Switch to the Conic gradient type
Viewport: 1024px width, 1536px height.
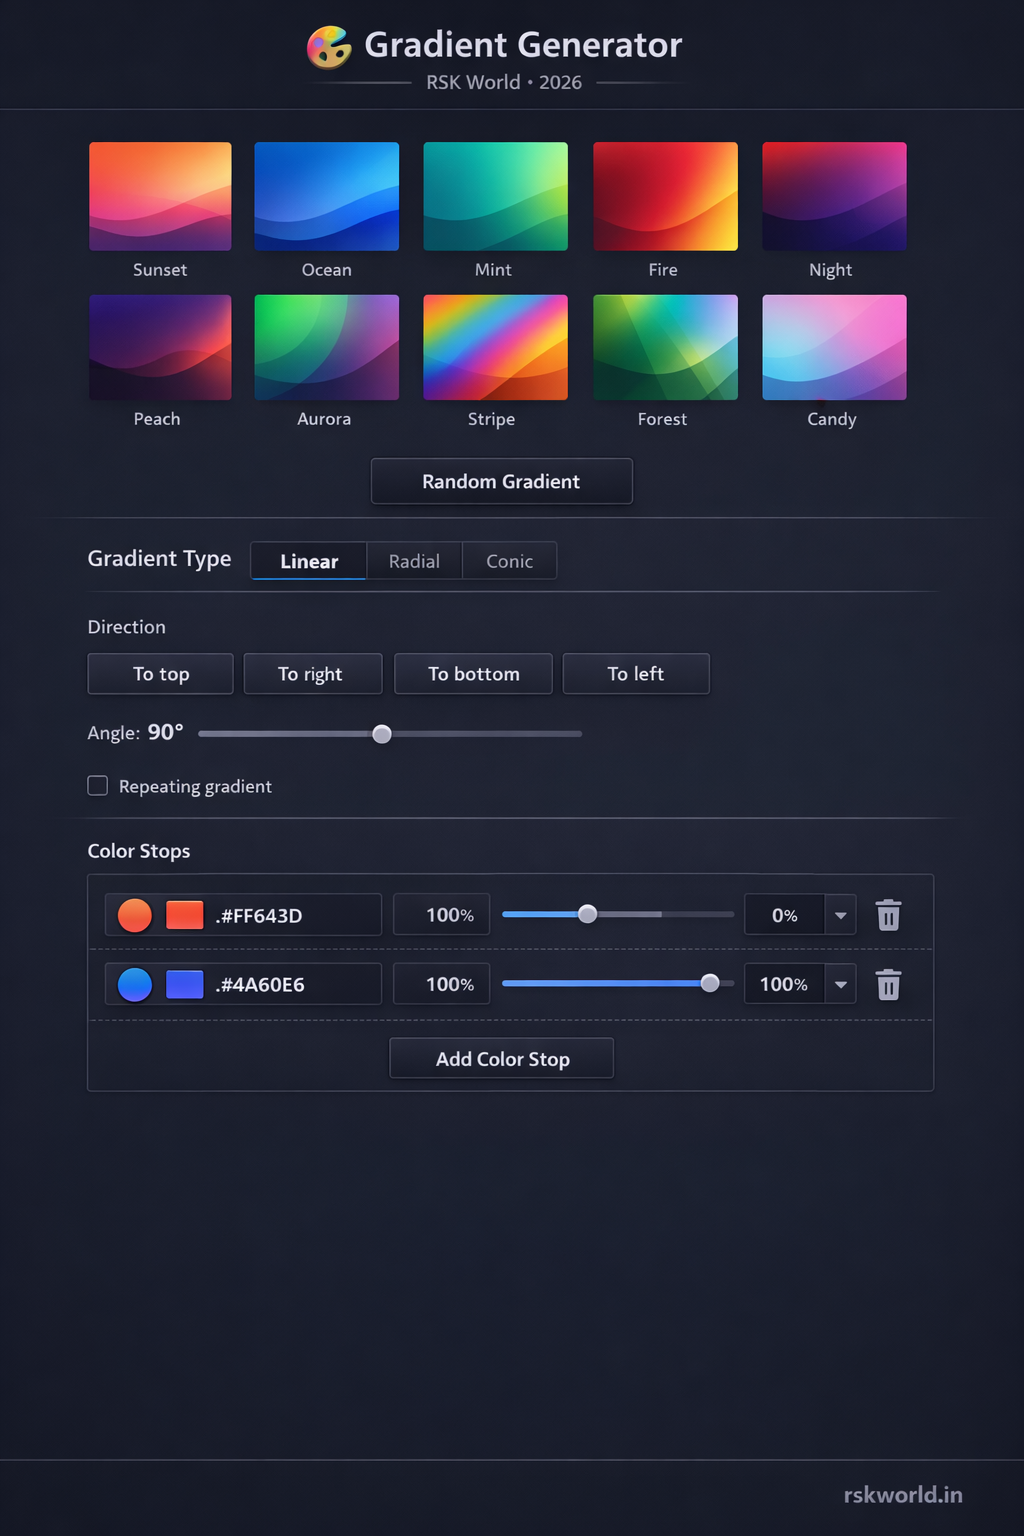[509, 561]
